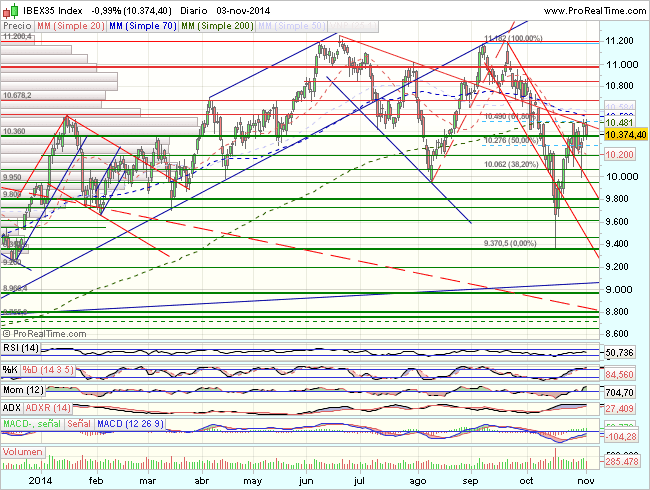Image resolution: width=650 pixels, height=490 pixels.
Task: Click the 9.000 price axis label
Action: tap(619, 290)
